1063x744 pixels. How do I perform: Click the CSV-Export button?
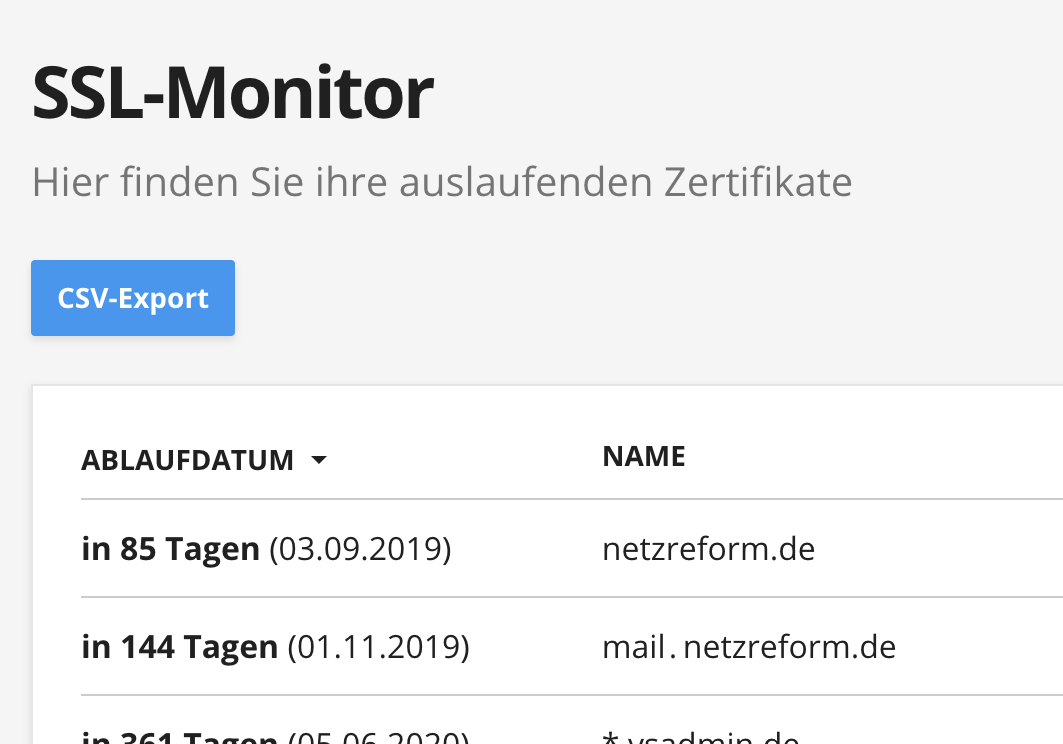[133, 298]
